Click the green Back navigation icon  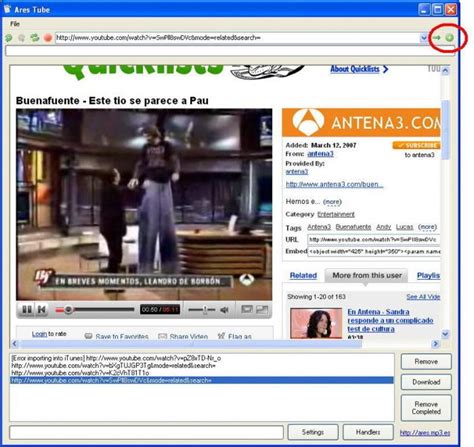point(8,38)
